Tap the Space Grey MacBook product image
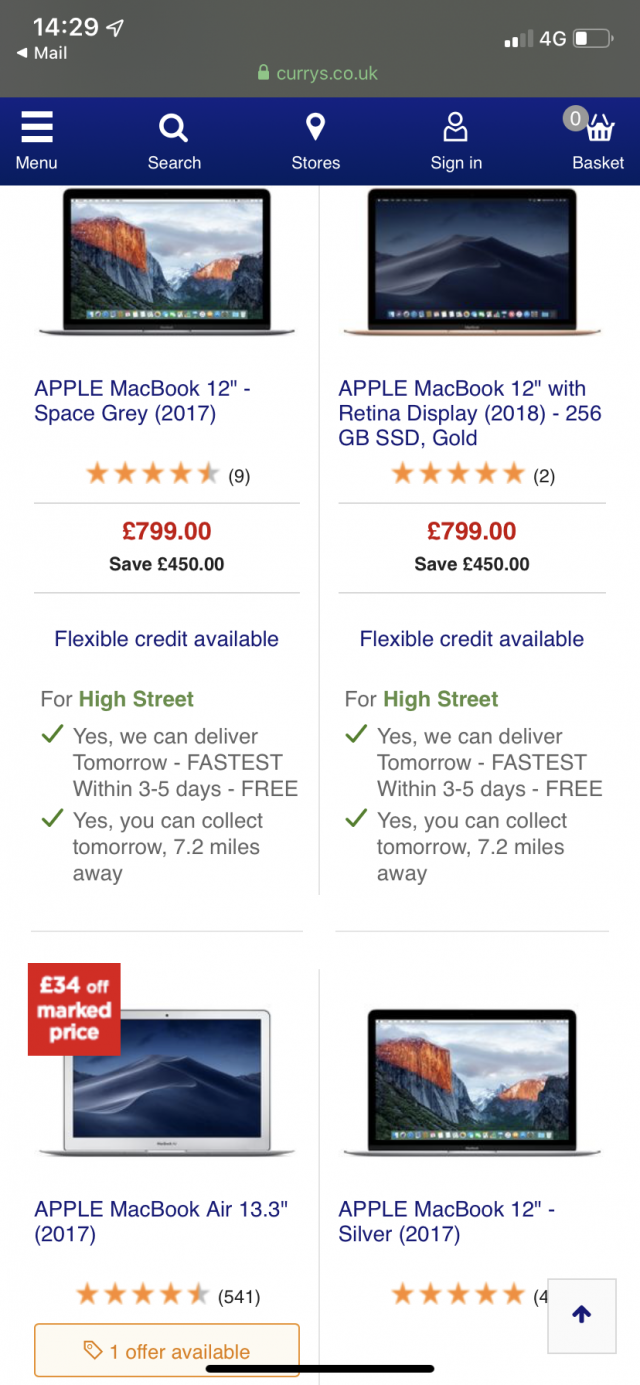Viewport: 640px width, 1385px height. (x=167, y=262)
